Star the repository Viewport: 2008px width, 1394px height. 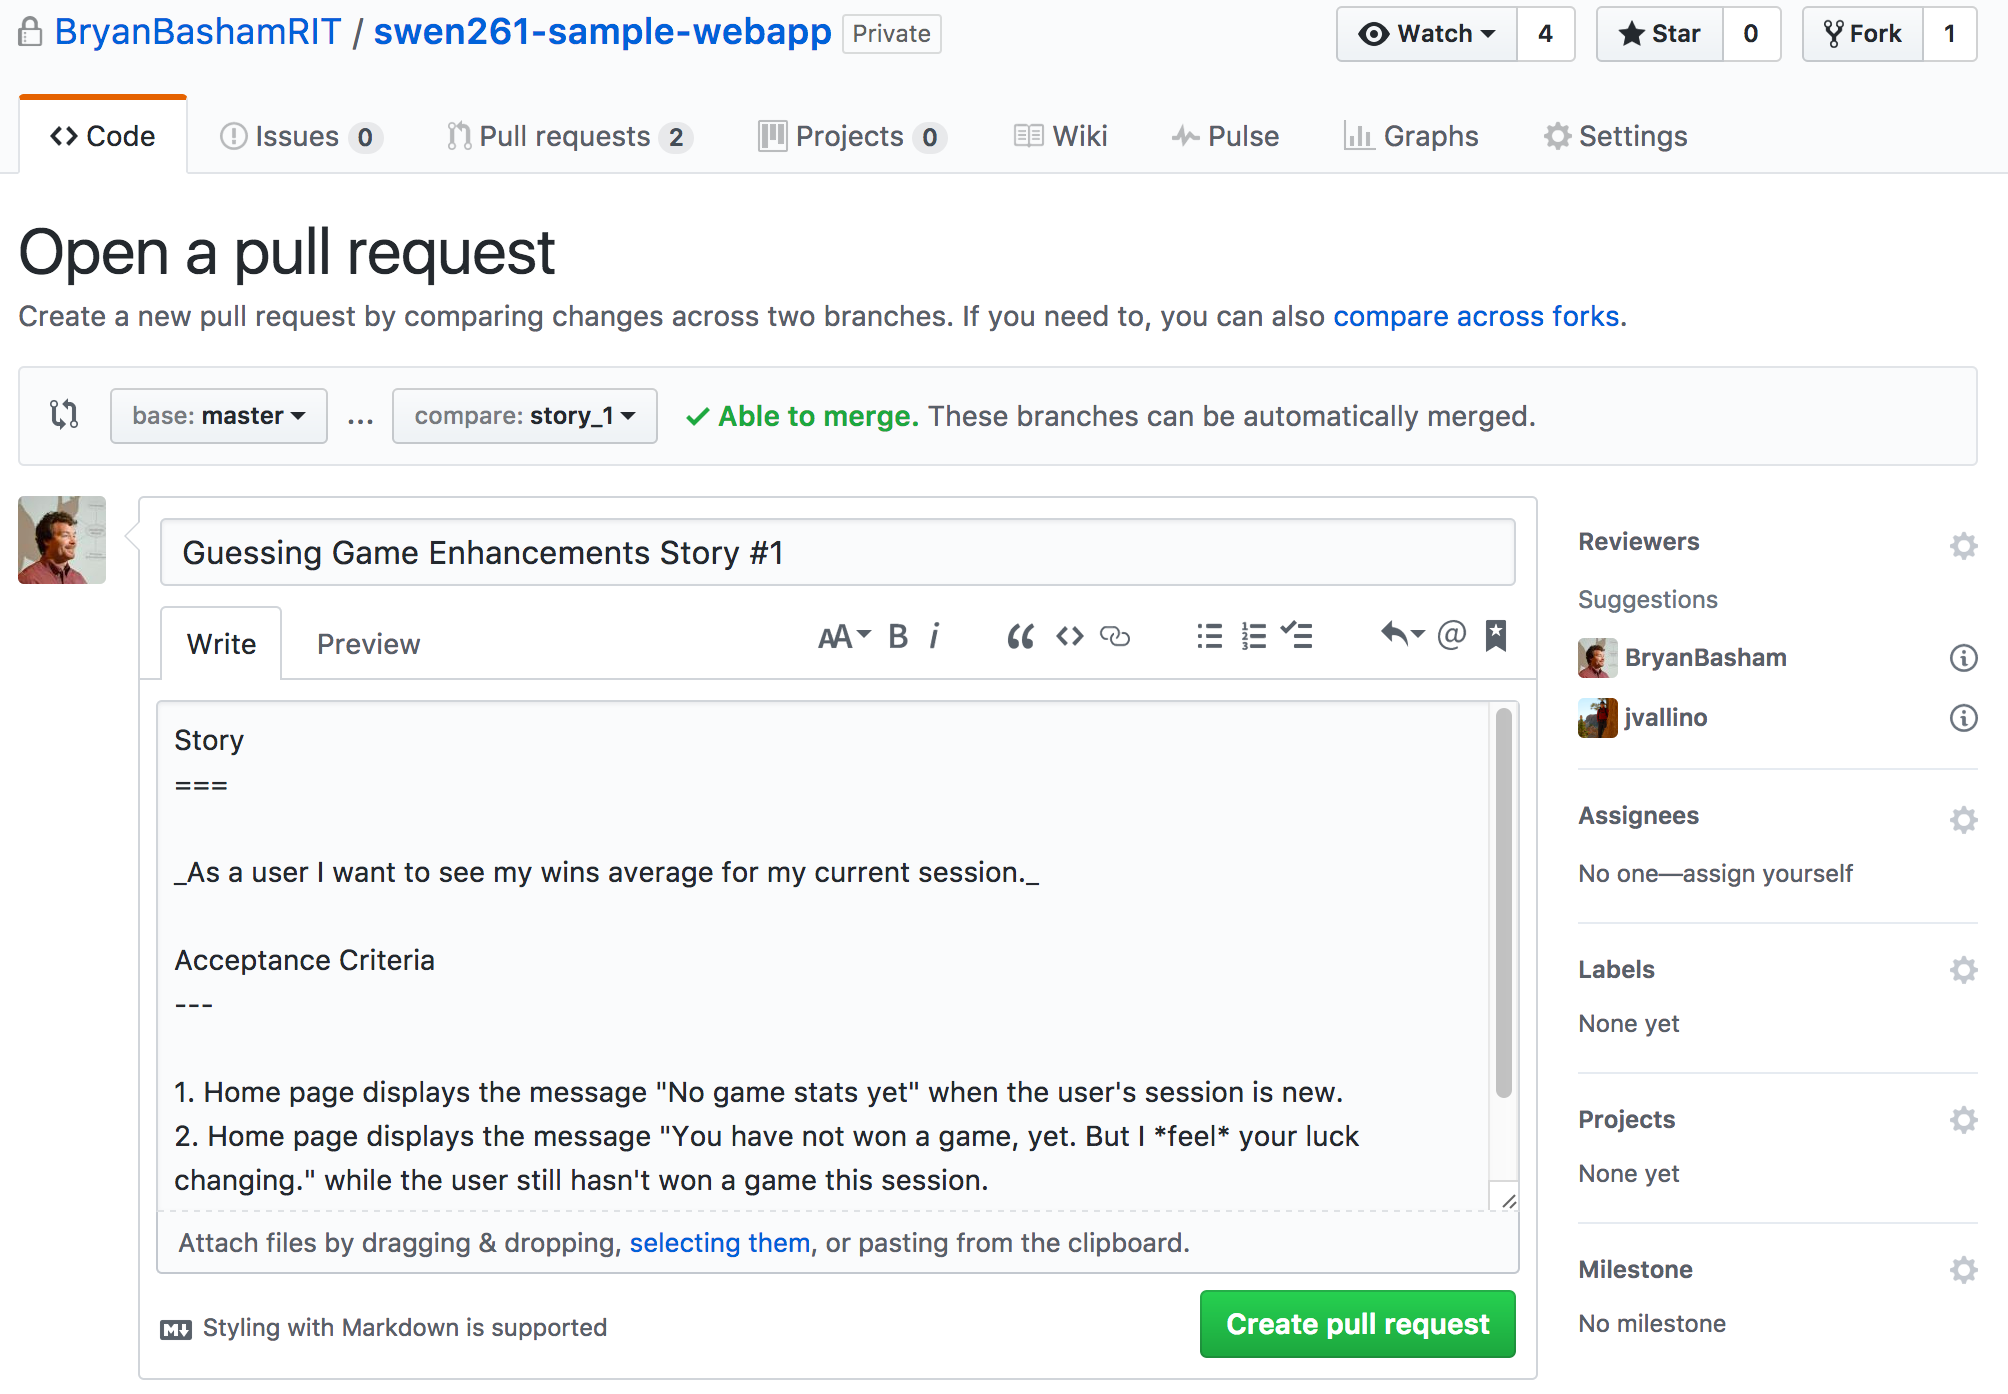click(1660, 34)
